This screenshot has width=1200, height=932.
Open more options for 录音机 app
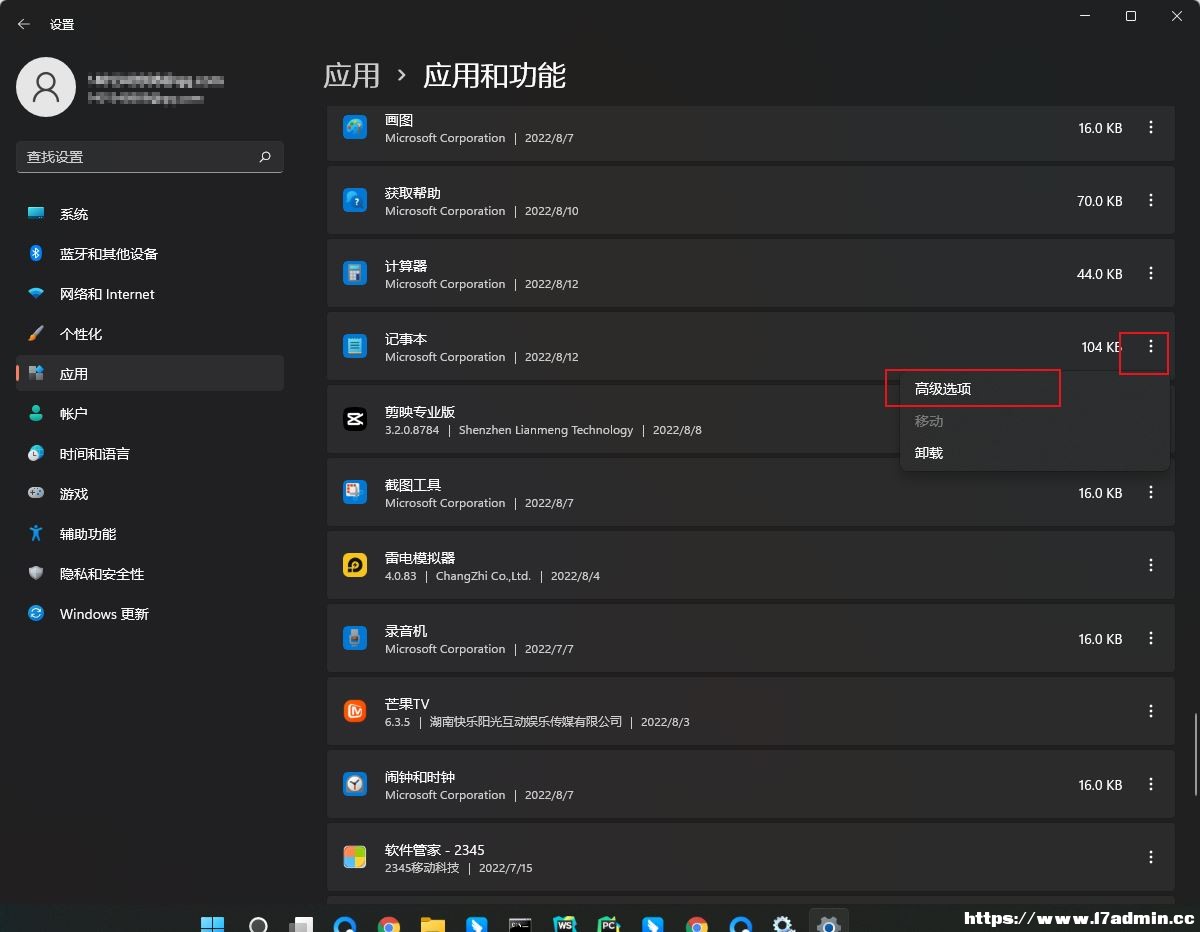[x=1151, y=639]
